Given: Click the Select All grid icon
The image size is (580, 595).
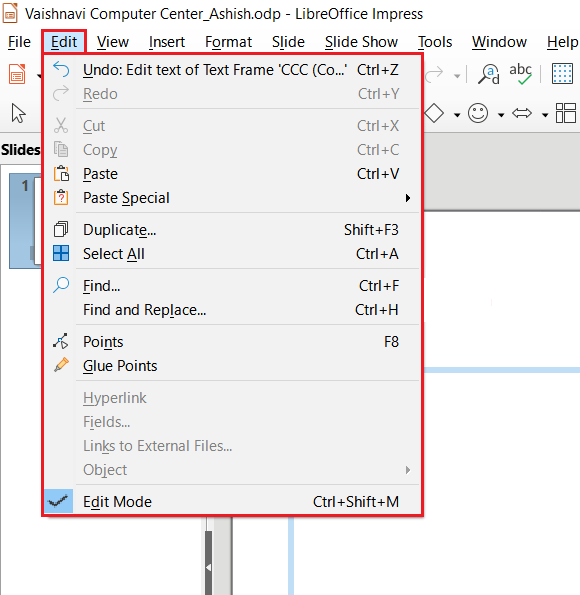Looking at the screenshot, I should (61, 253).
